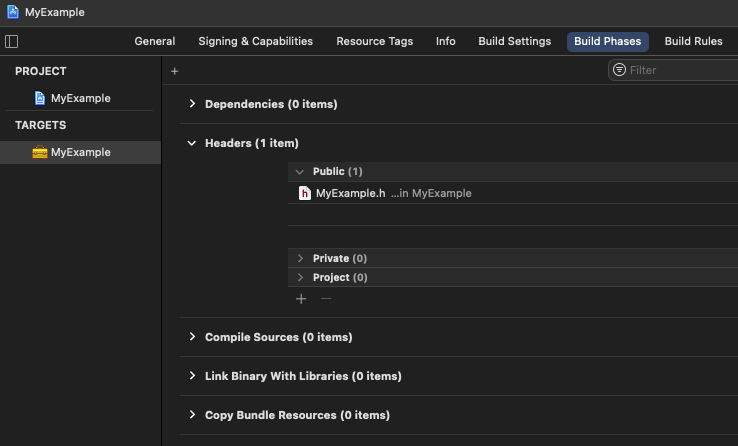738x446 pixels.
Task: Click the plus icon to add header
Action: coord(301,298)
